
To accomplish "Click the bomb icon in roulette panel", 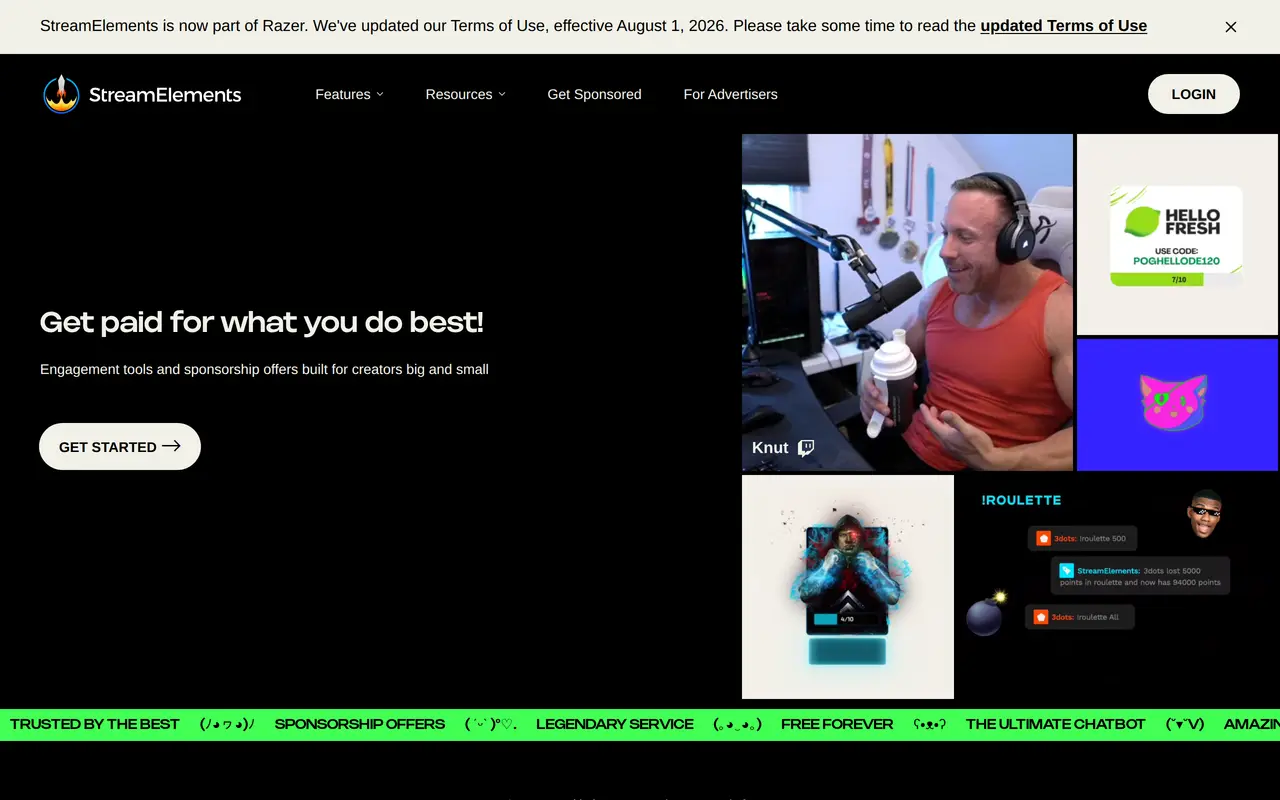I will [x=985, y=614].
